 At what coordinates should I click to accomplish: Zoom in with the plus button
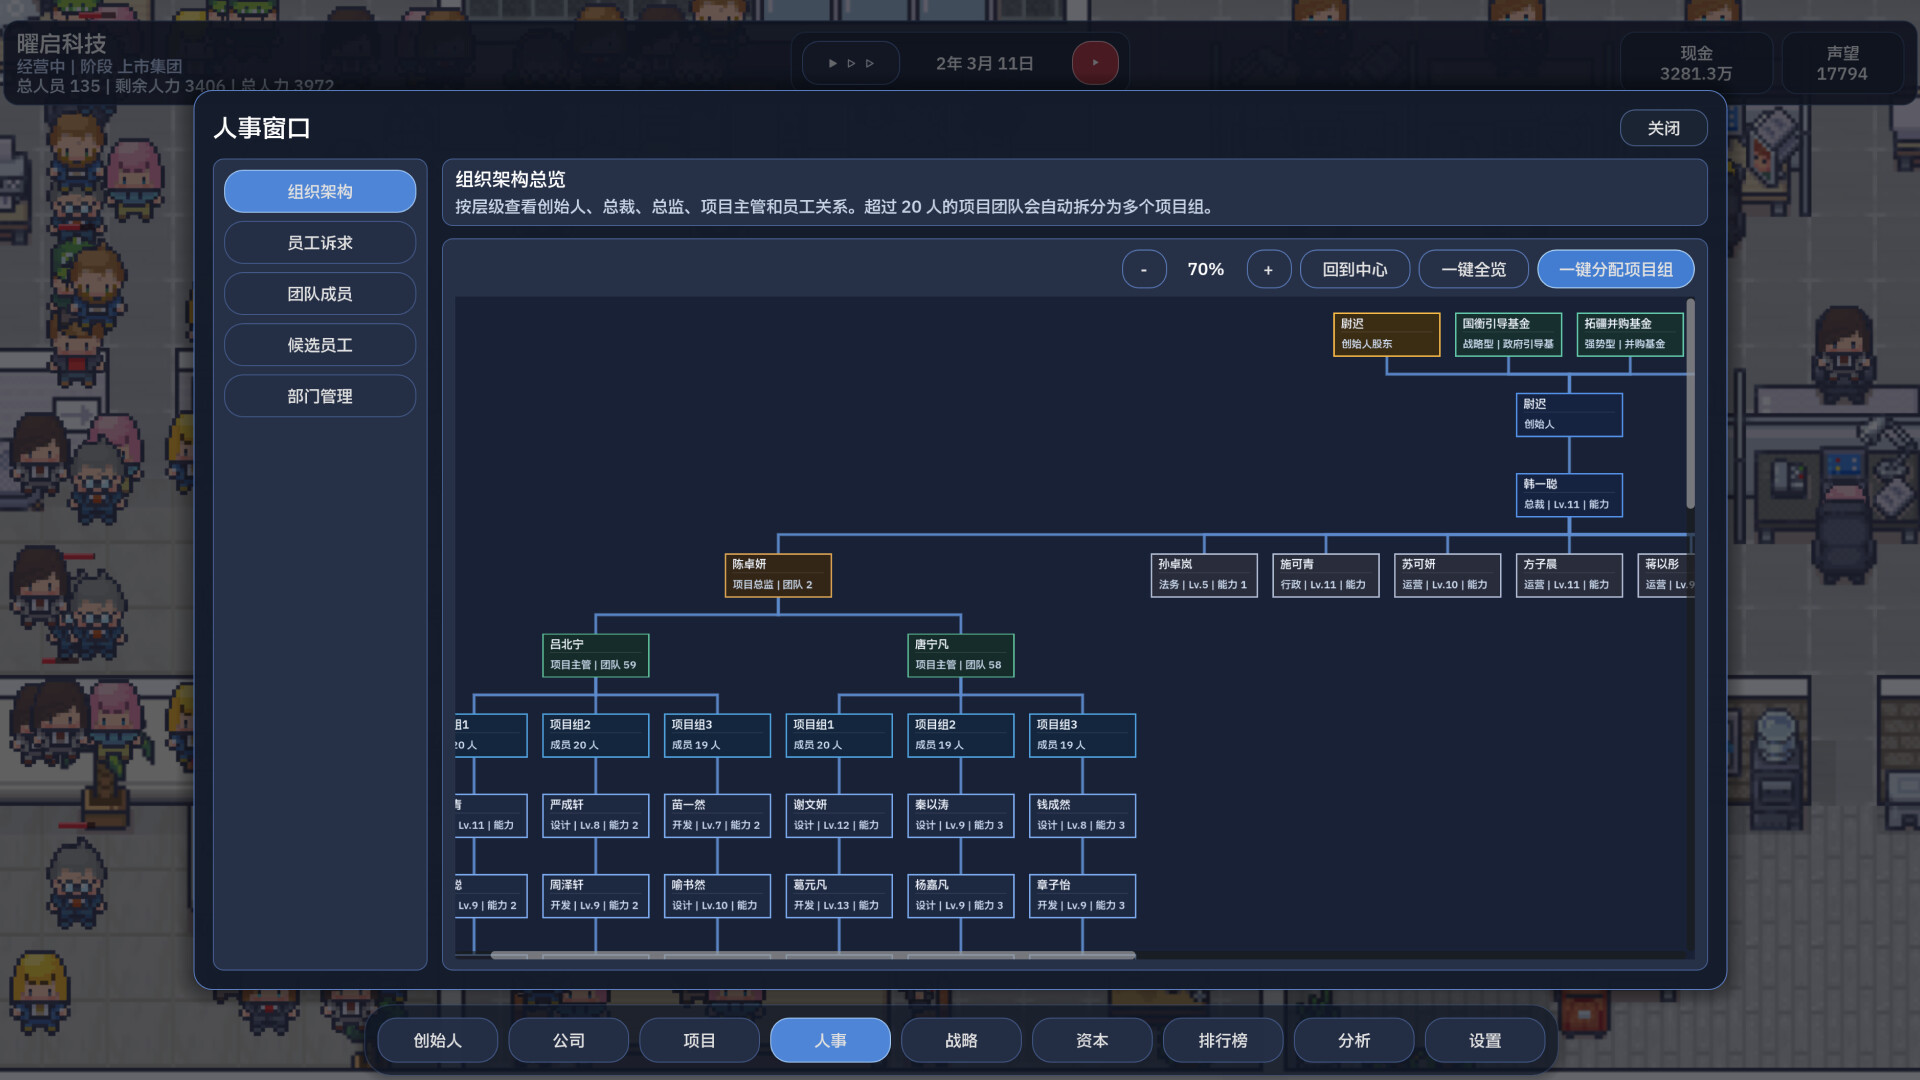coord(1268,269)
